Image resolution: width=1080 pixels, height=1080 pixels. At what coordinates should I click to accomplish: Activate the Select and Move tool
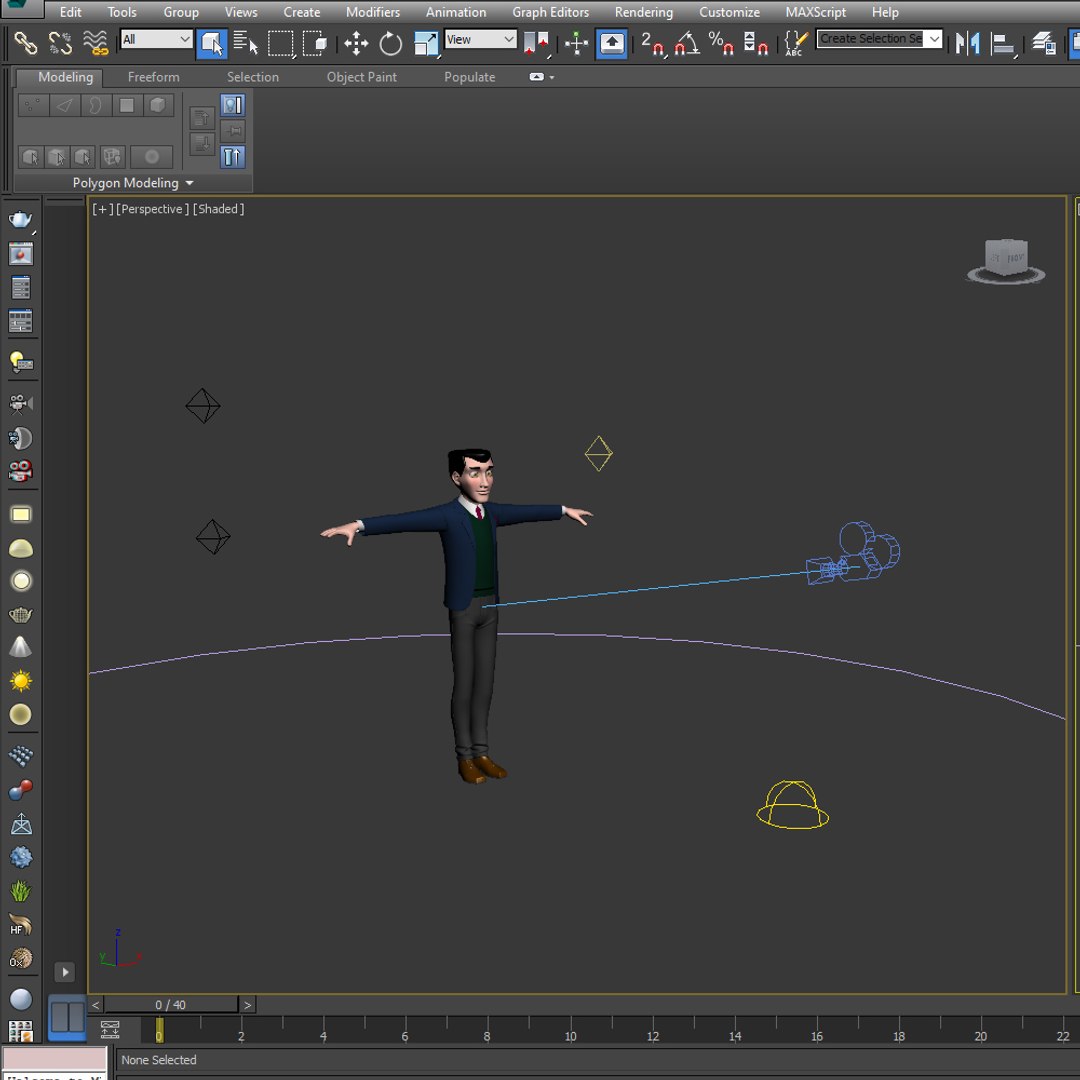click(x=356, y=43)
